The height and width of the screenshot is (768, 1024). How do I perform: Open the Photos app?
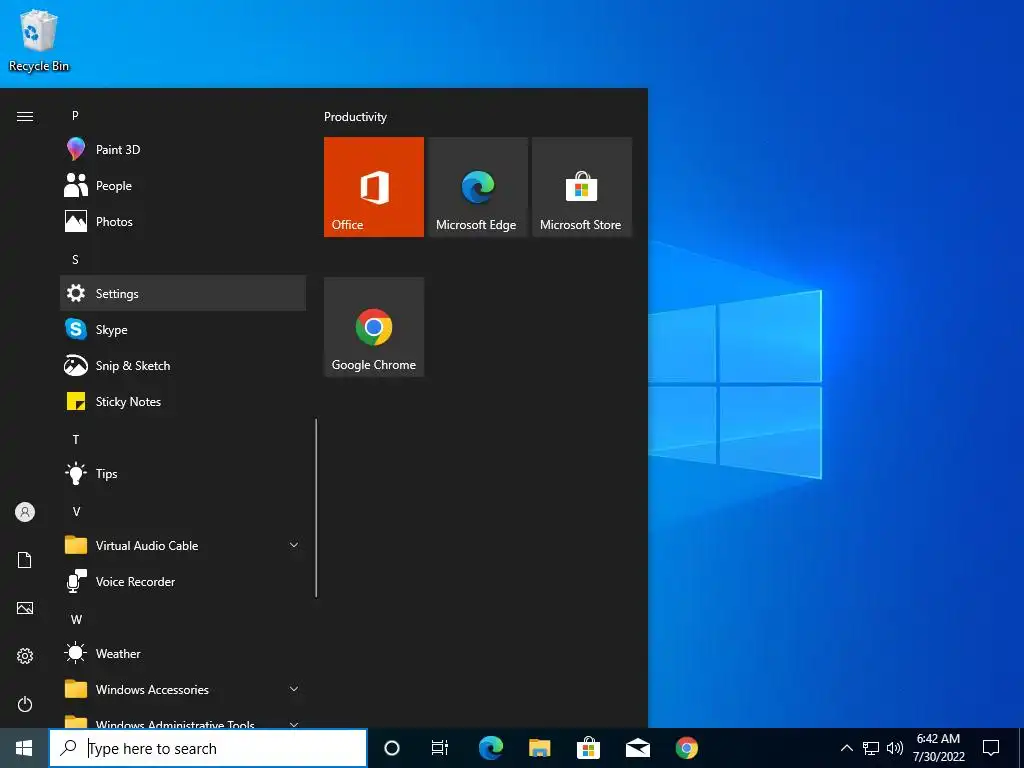(183, 221)
